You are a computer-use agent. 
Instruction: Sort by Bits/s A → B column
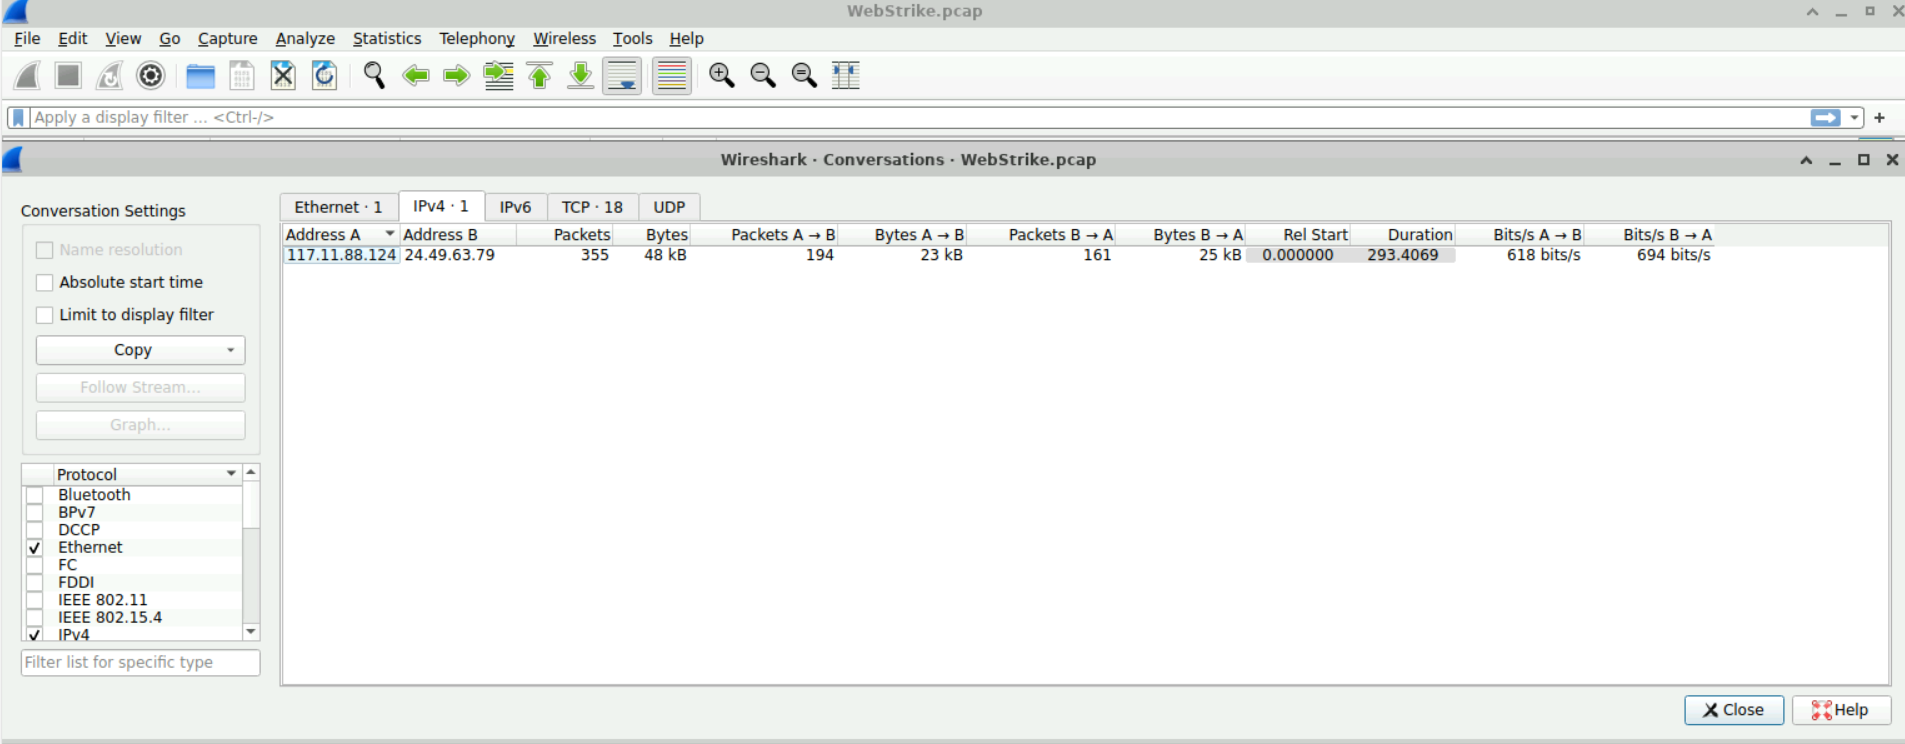point(1520,235)
